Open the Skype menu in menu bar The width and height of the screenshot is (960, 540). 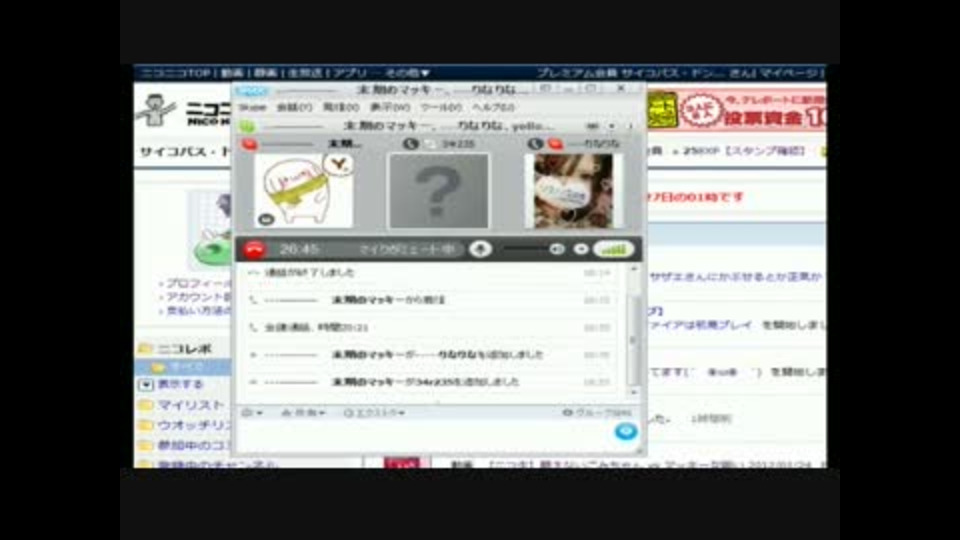[252, 108]
